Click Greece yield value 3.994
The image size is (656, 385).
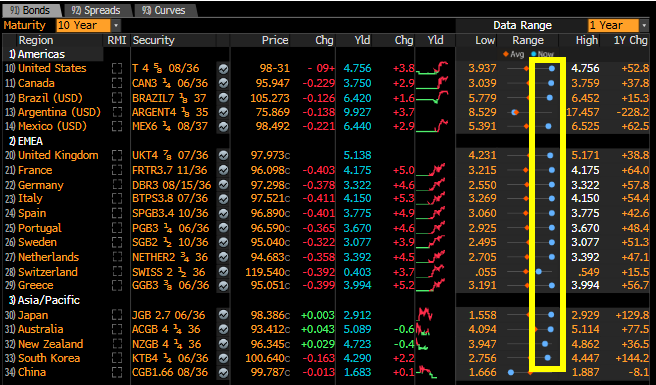pos(357,285)
